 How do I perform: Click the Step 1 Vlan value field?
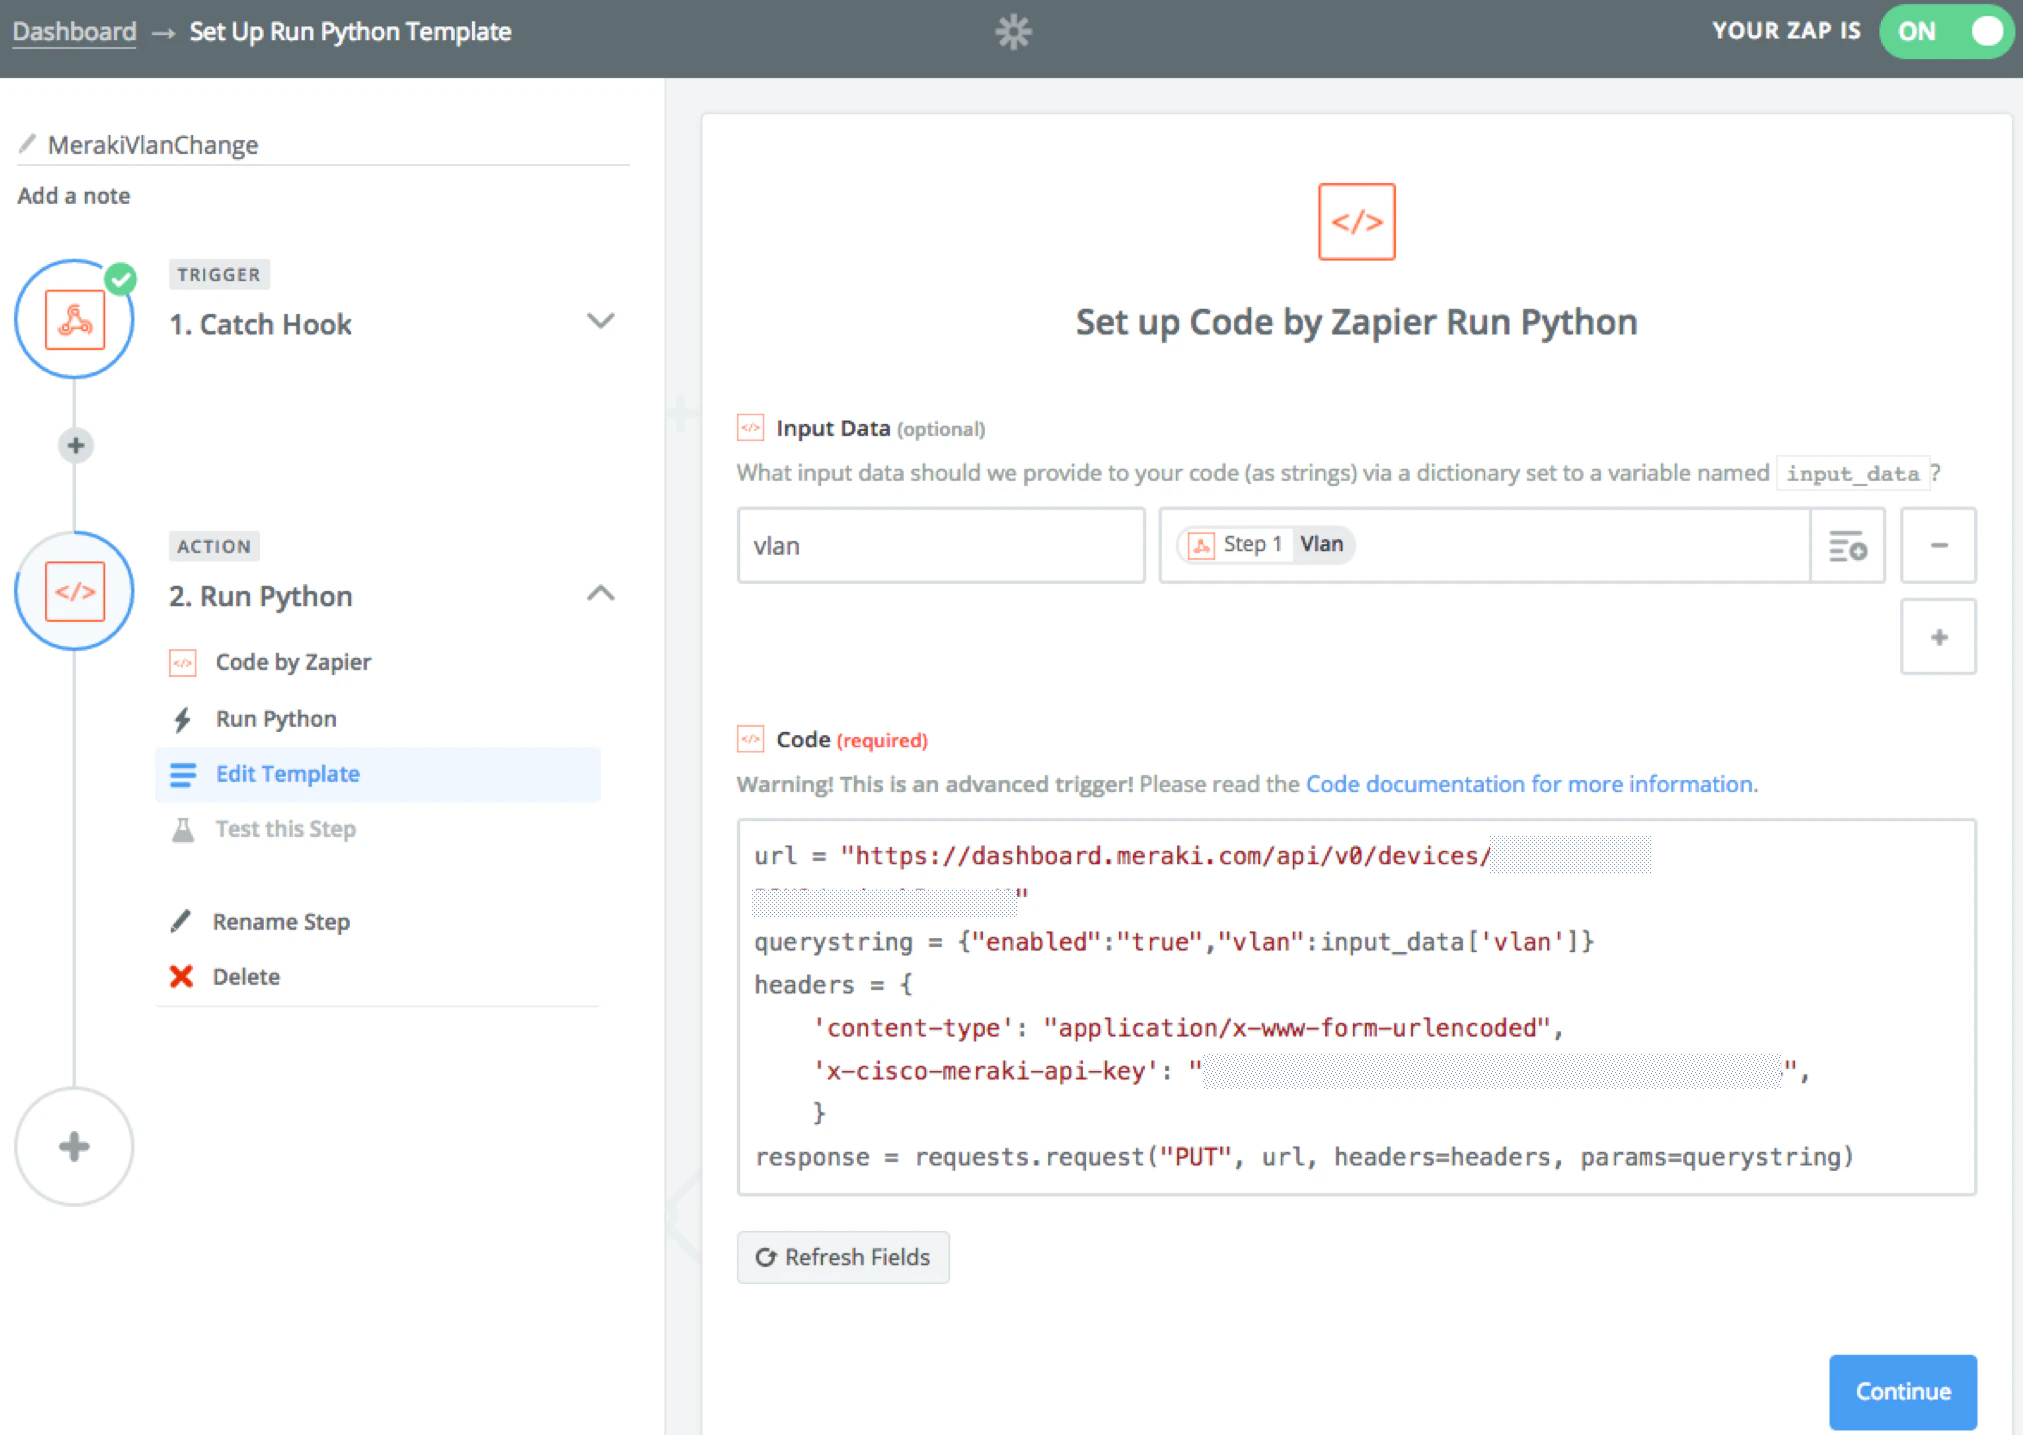1485,546
